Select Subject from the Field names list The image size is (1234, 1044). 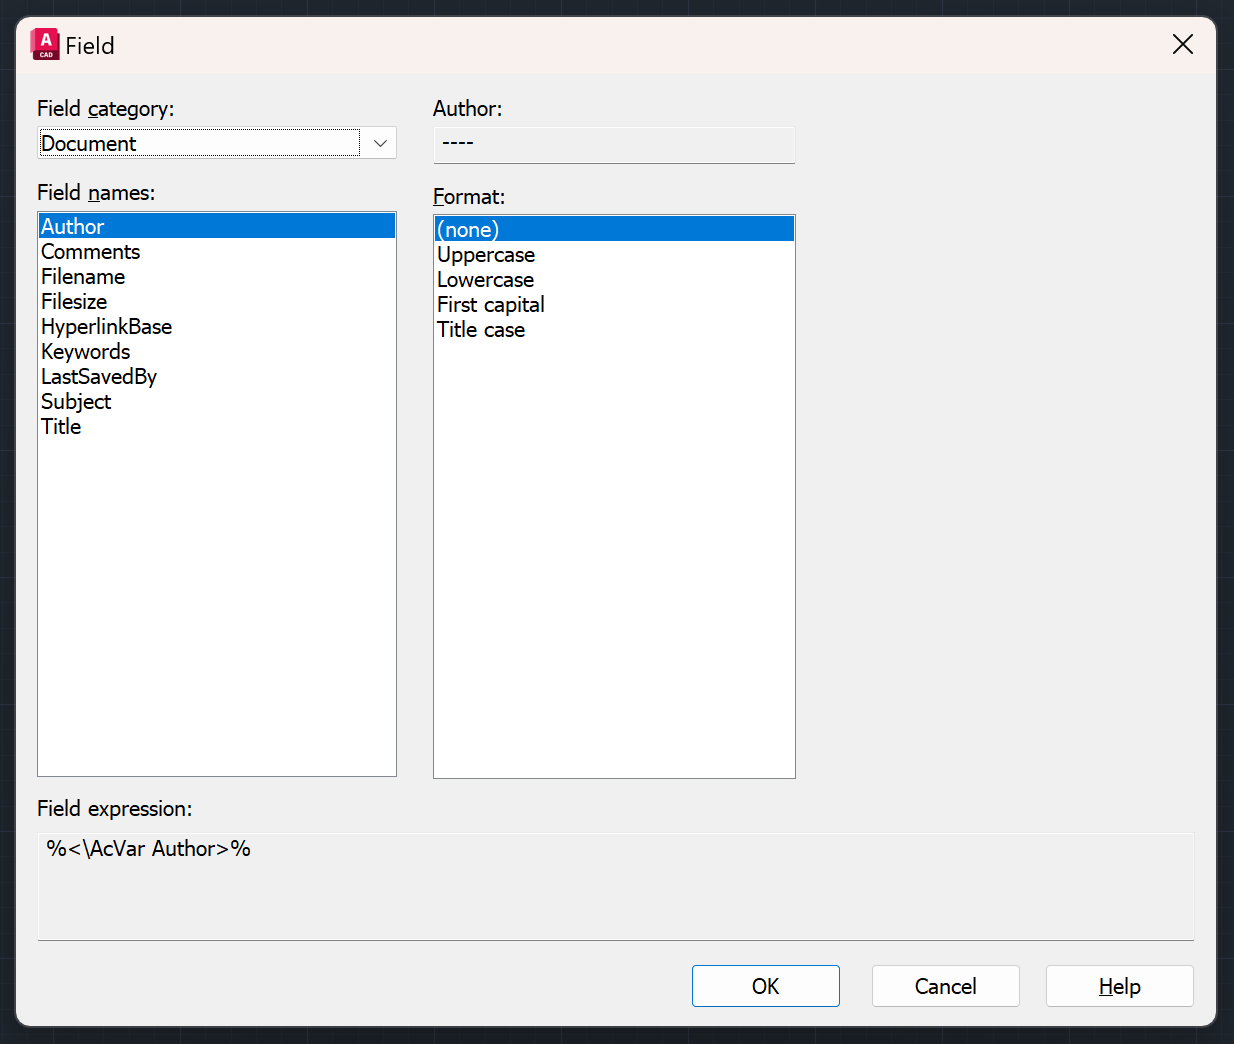tap(76, 401)
